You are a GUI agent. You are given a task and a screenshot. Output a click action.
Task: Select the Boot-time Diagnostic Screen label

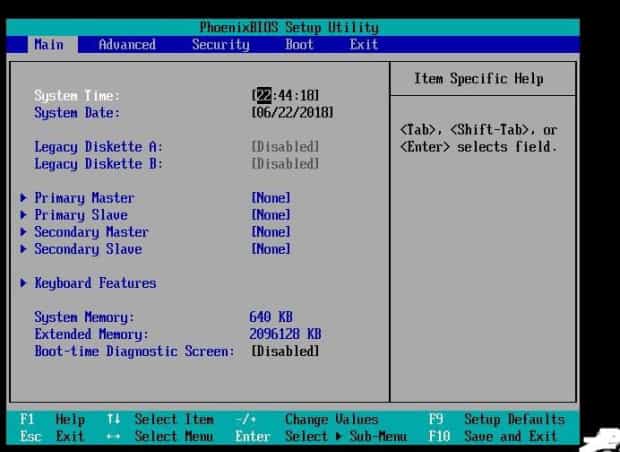coord(134,351)
